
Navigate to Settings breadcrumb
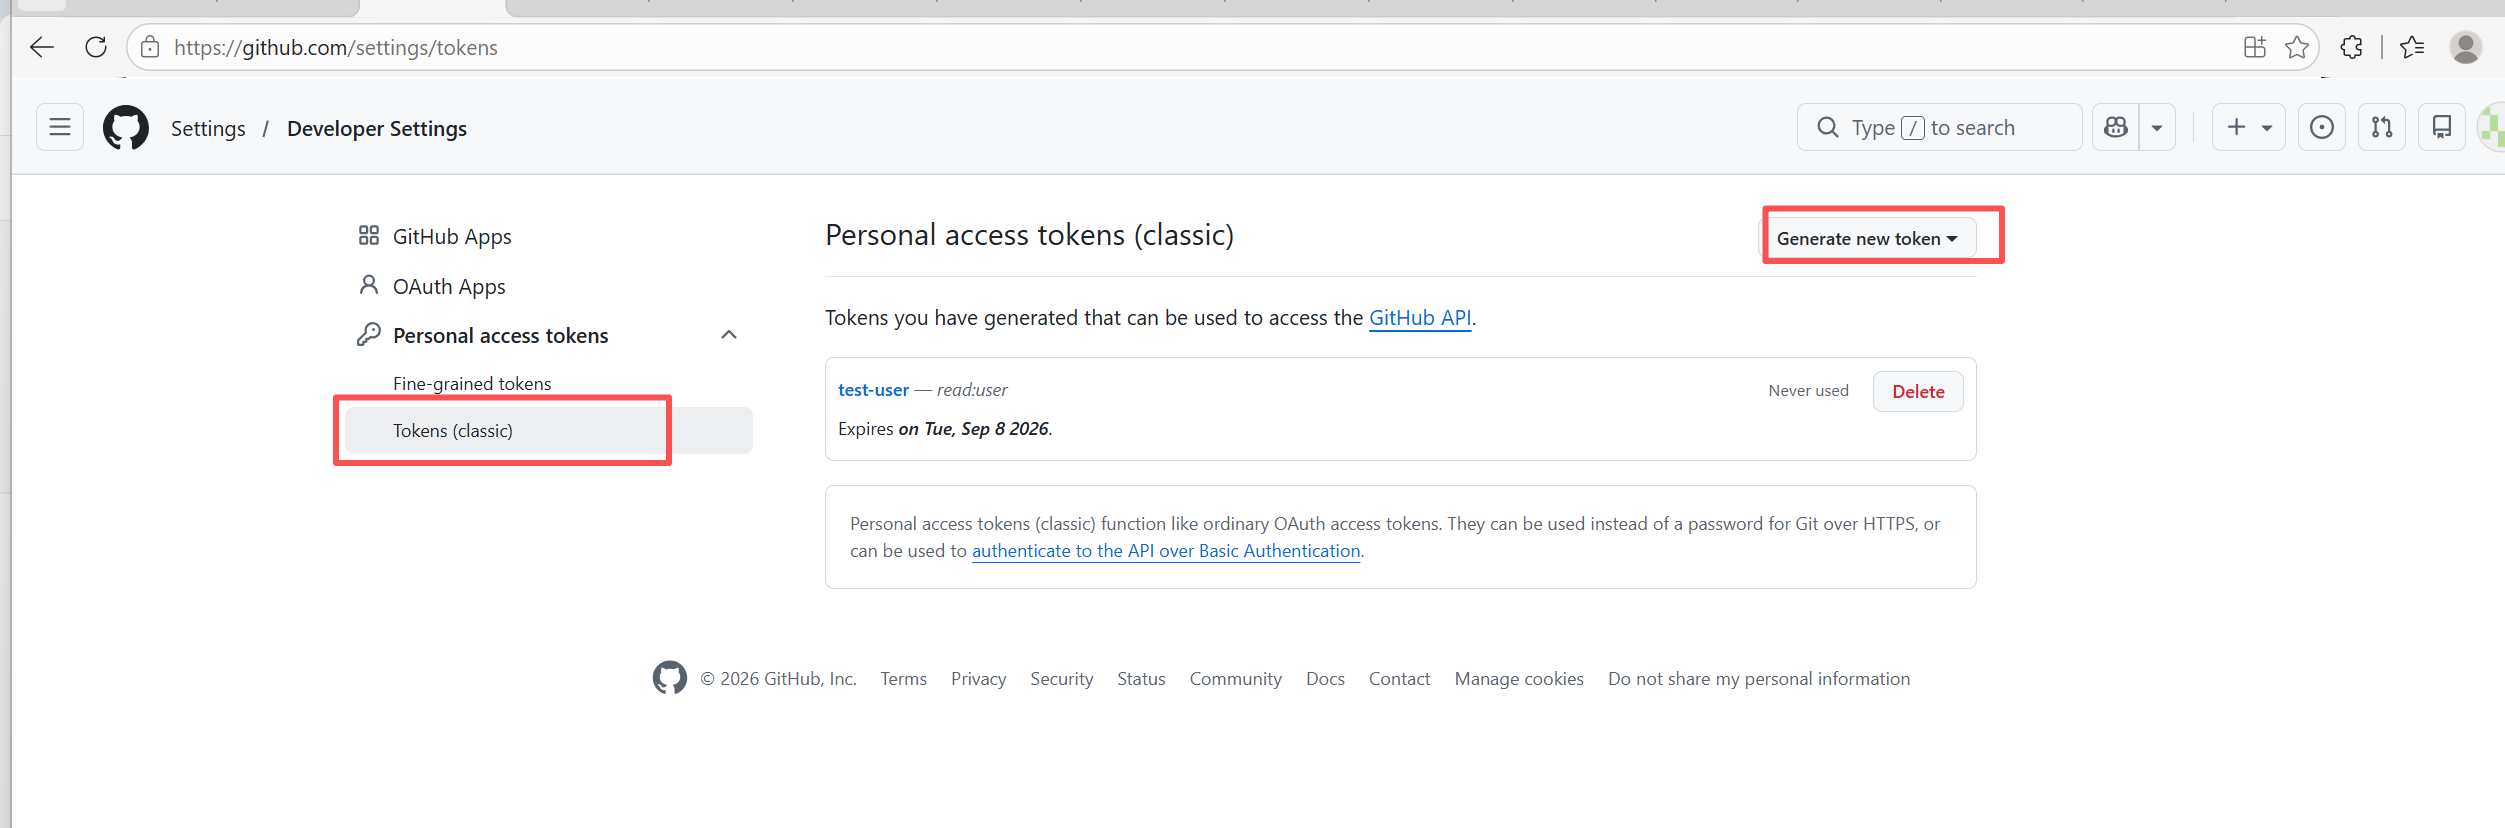208,128
